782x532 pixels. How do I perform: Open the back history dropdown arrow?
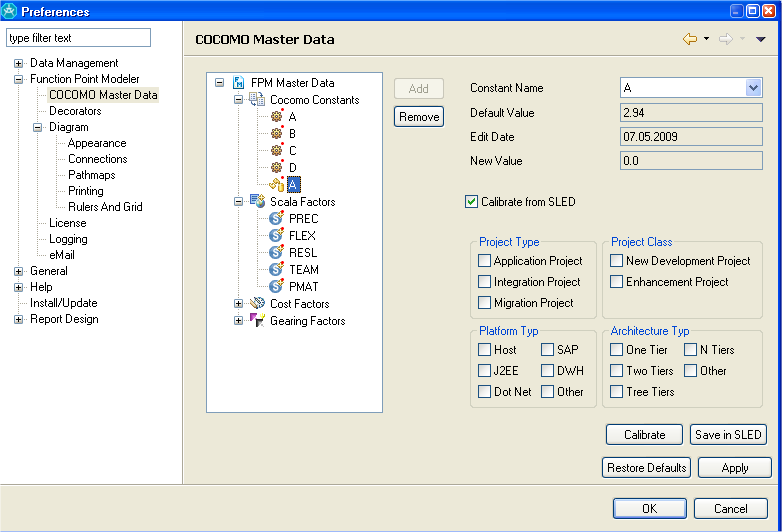pyautogui.click(x=706, y=38)
